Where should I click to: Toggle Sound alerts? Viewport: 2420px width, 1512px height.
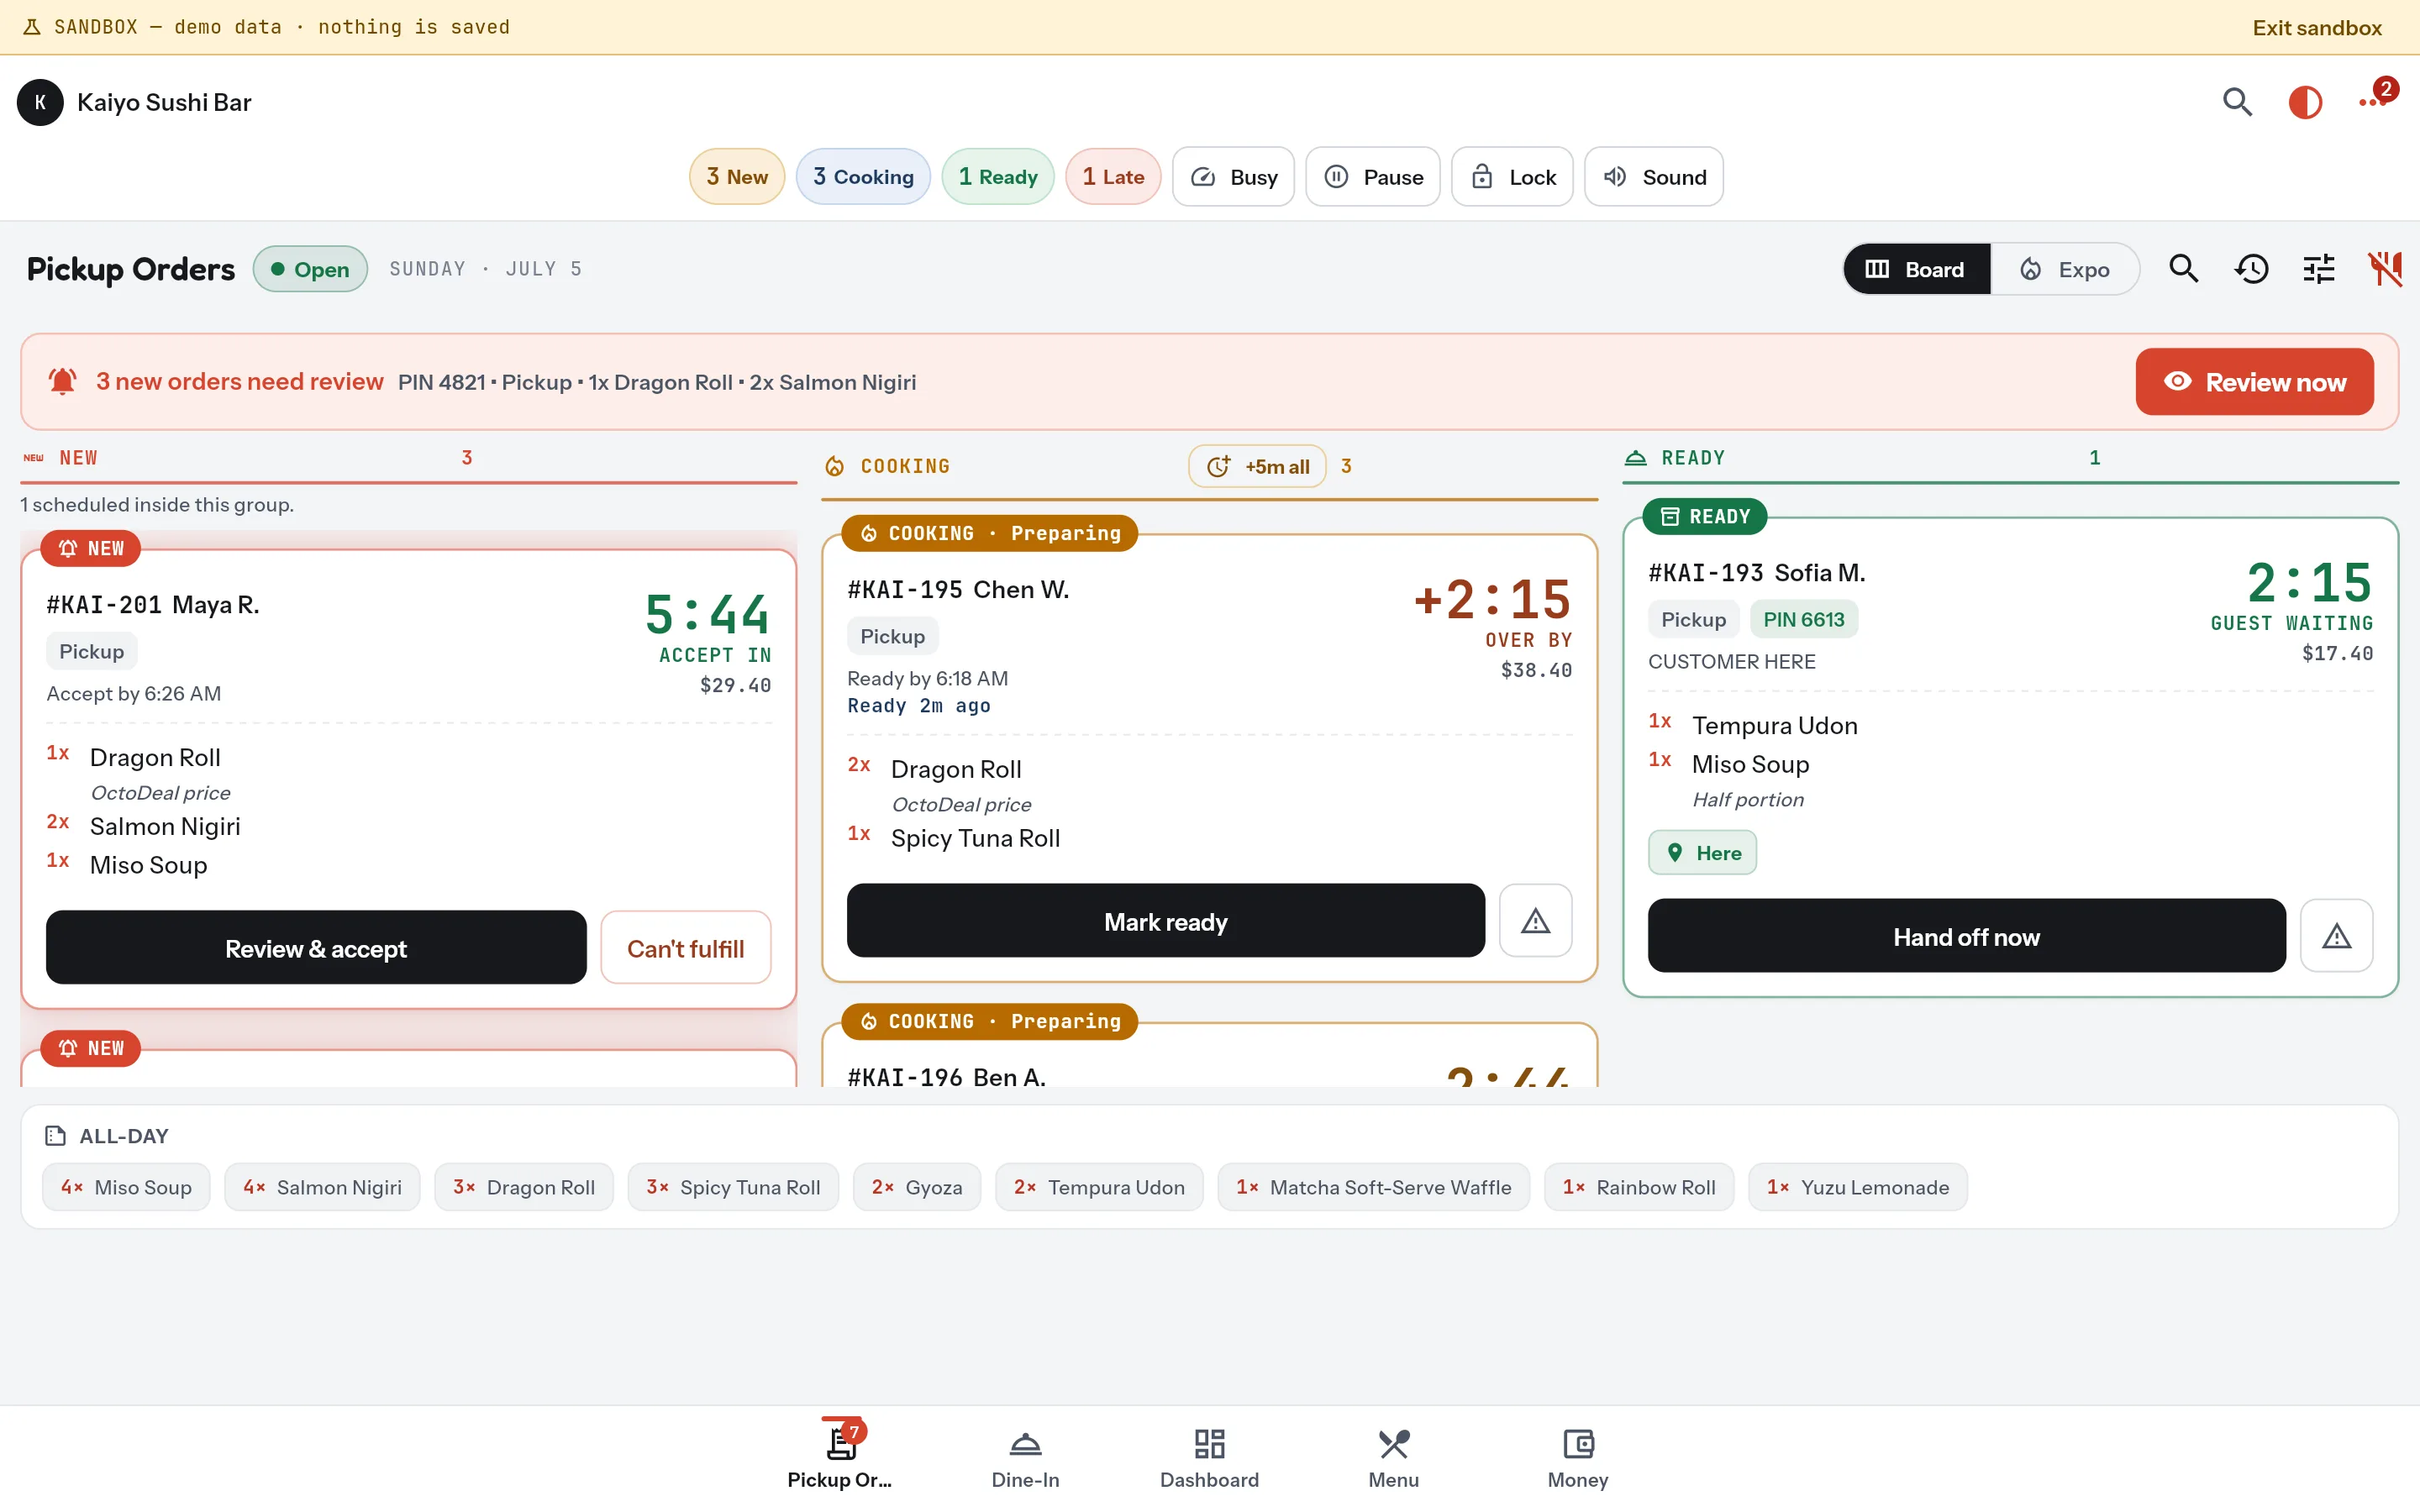pyautogui.click(x=1654, y=177)
